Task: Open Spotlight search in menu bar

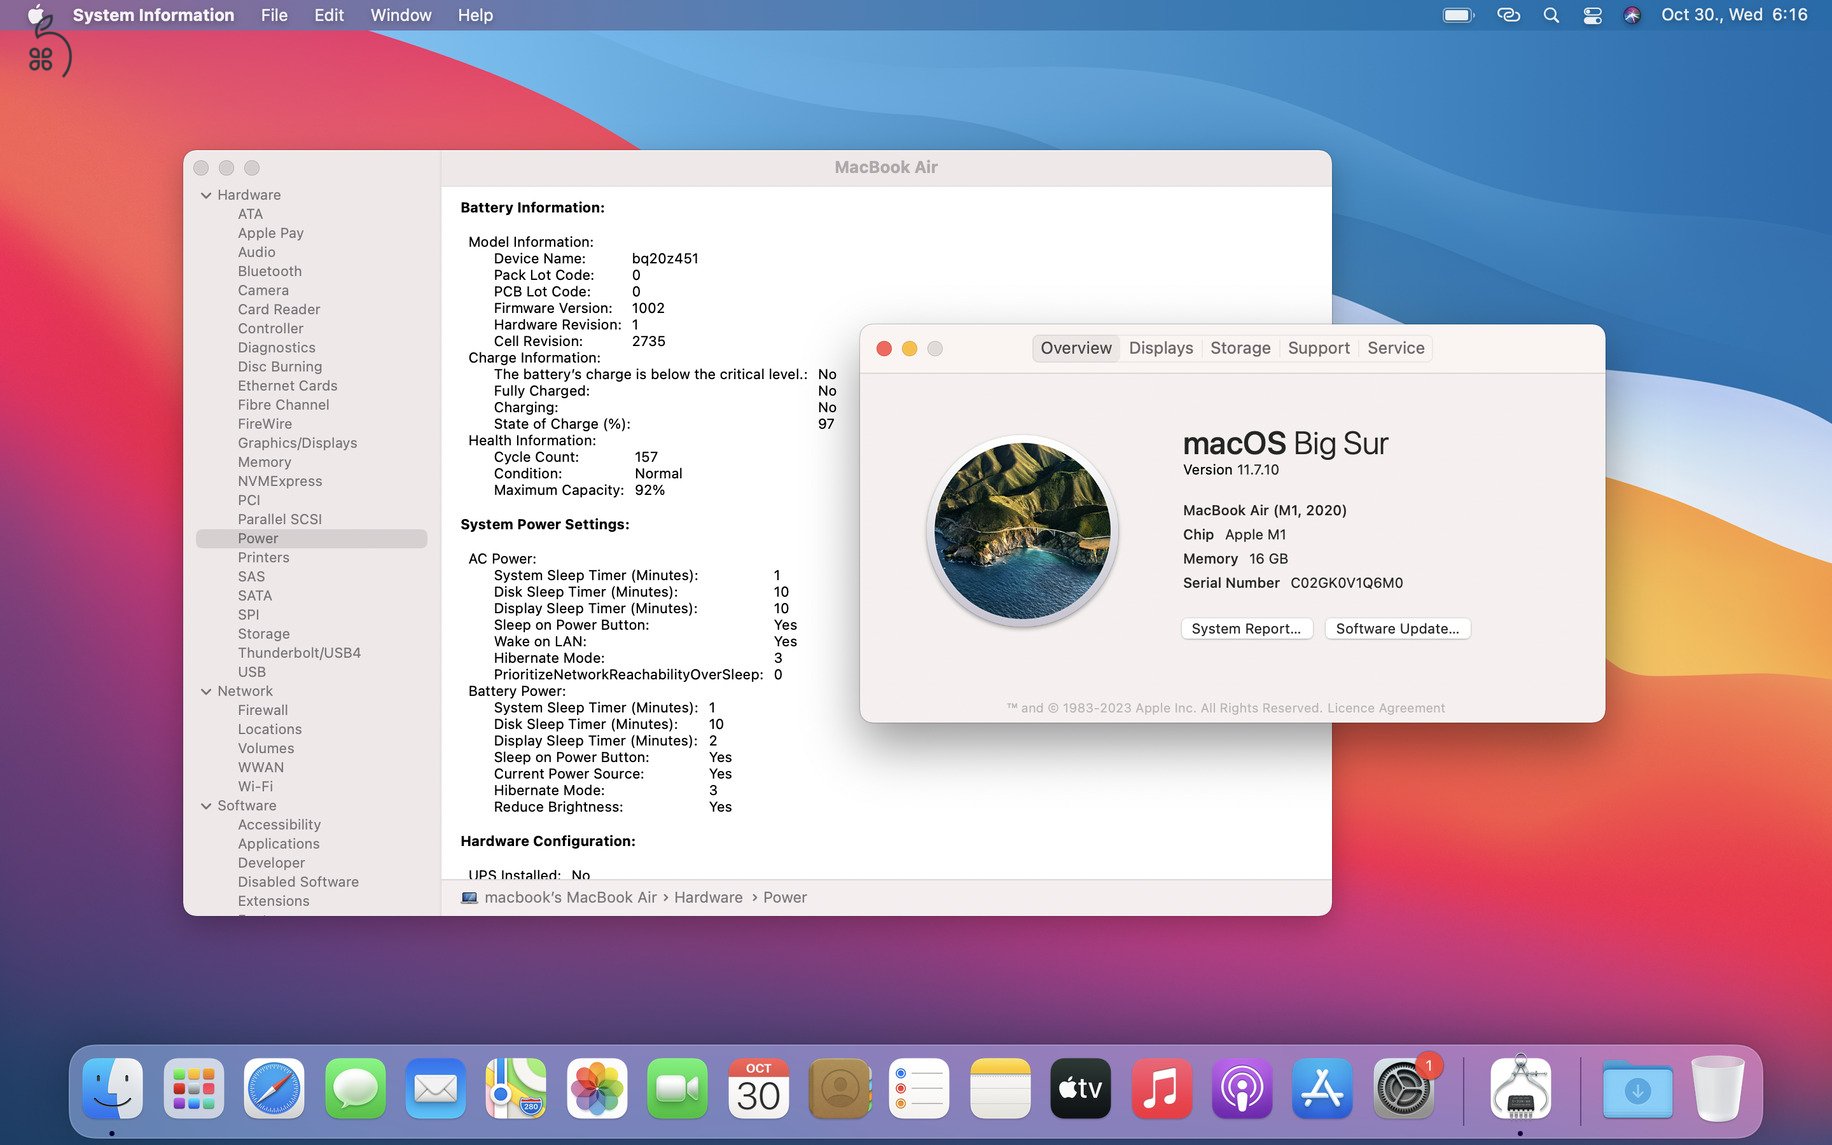Action: point(1551,15)
